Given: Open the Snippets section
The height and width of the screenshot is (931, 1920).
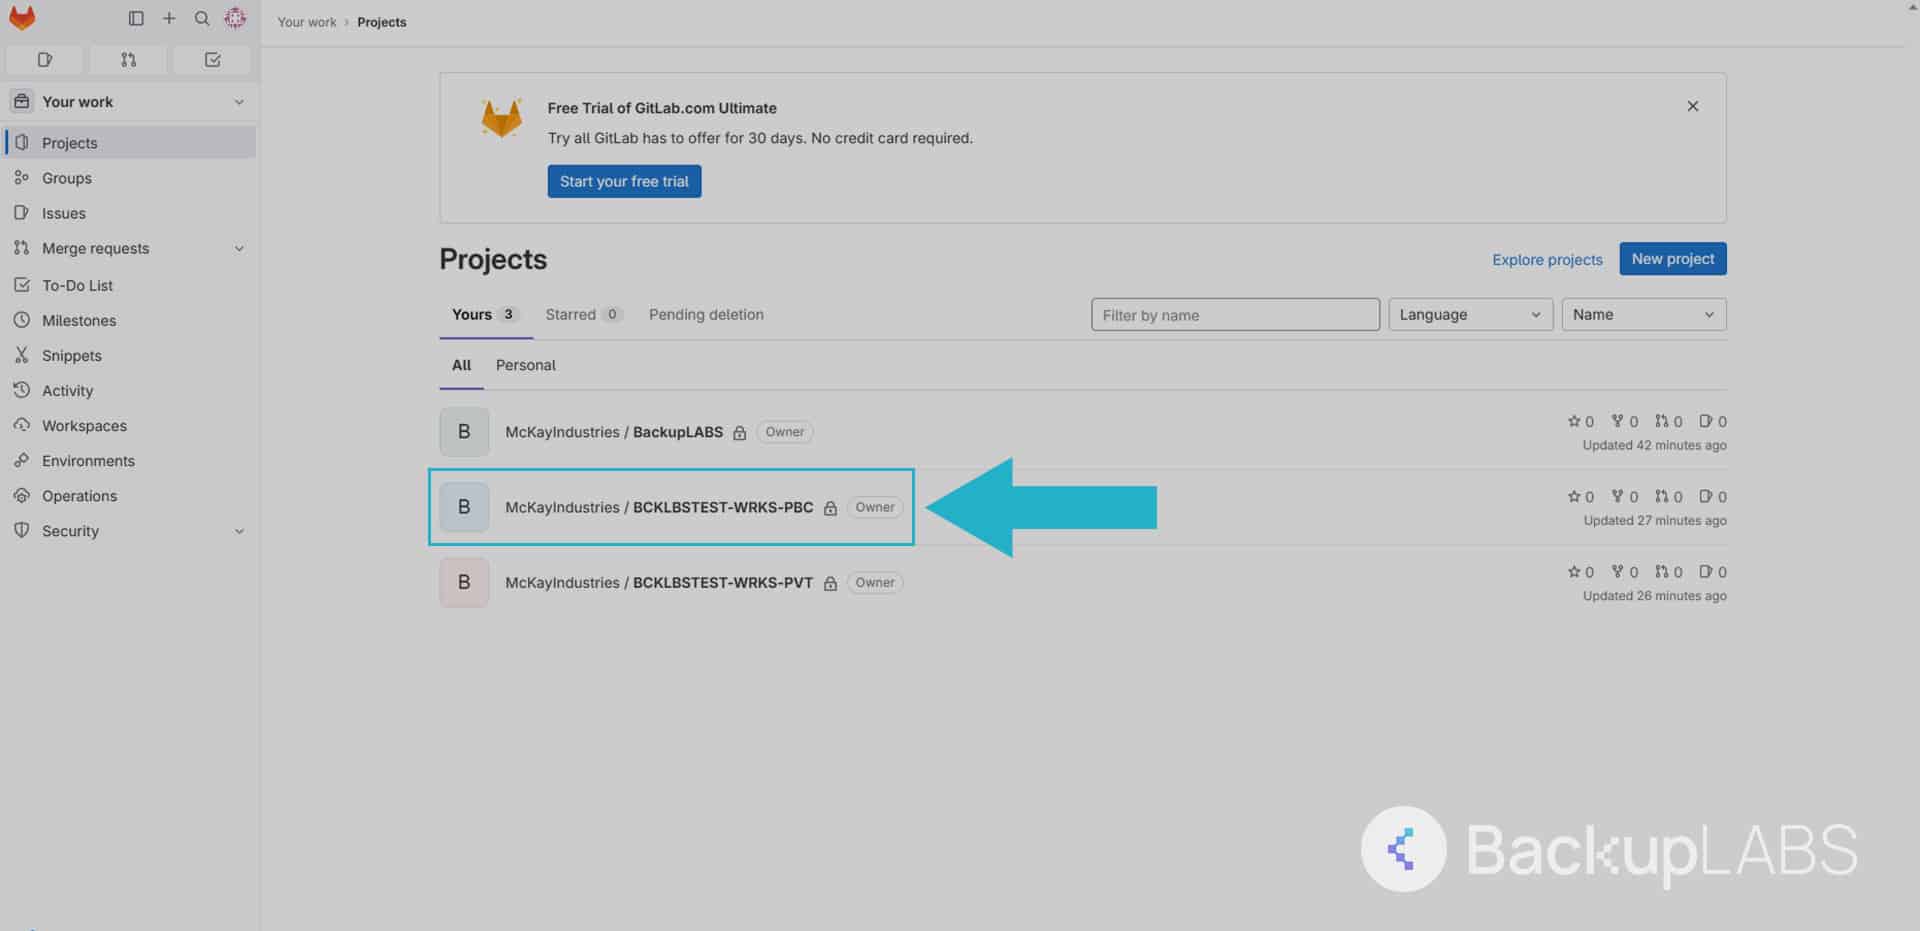Looking at the screenshot, I should (71, 355).
